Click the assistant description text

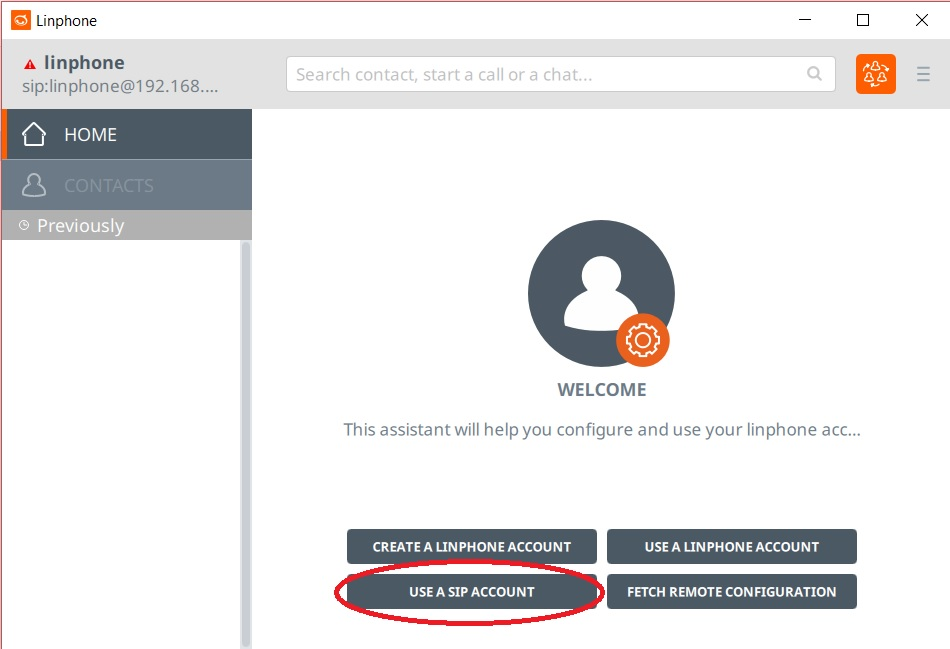point(602,430)
